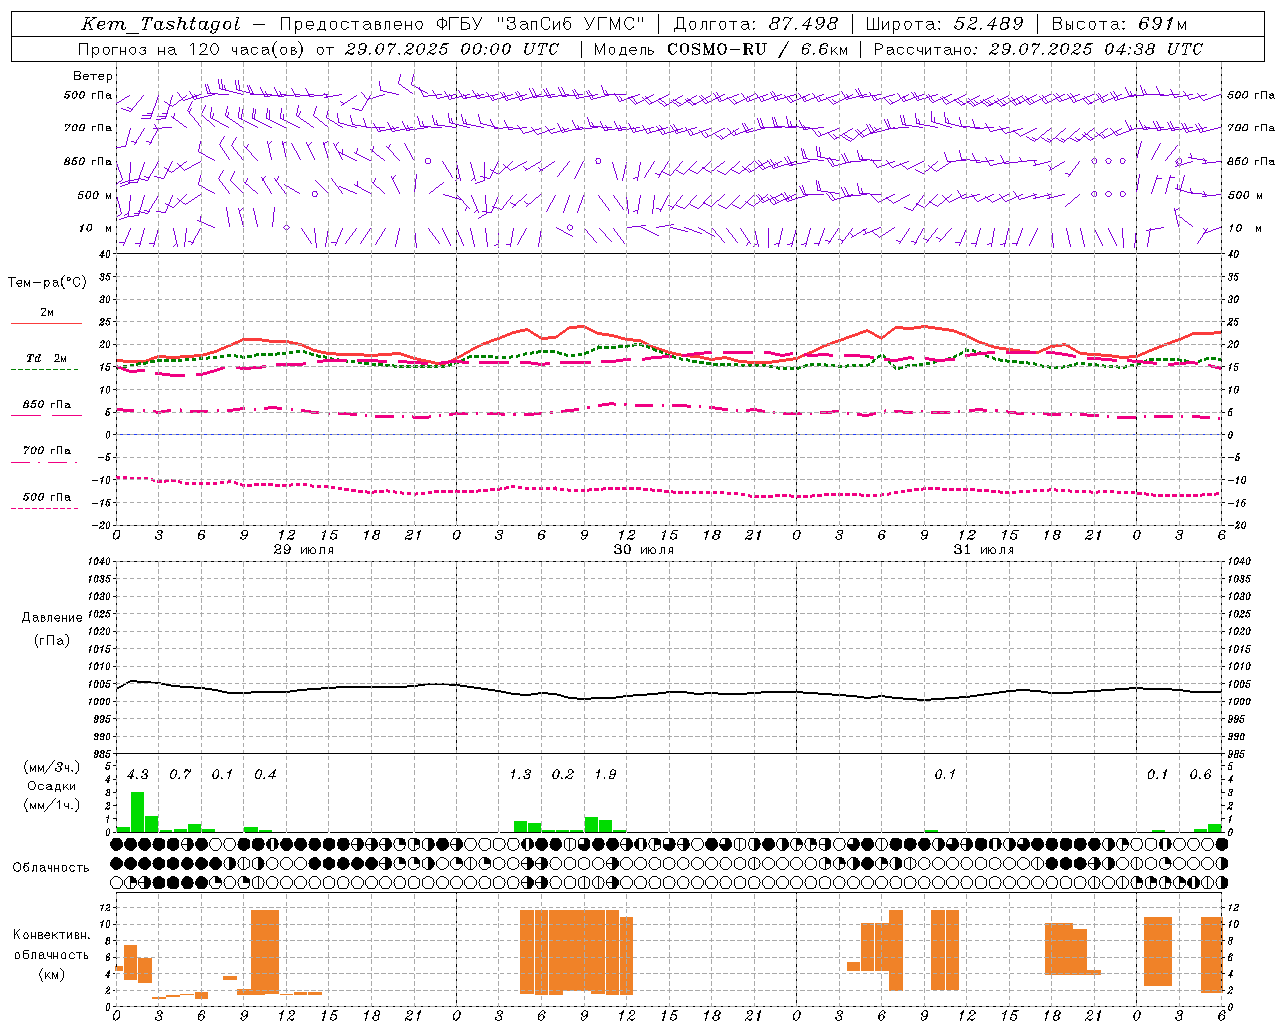Click the Ветер wind panel label

(x=93, y=76)
